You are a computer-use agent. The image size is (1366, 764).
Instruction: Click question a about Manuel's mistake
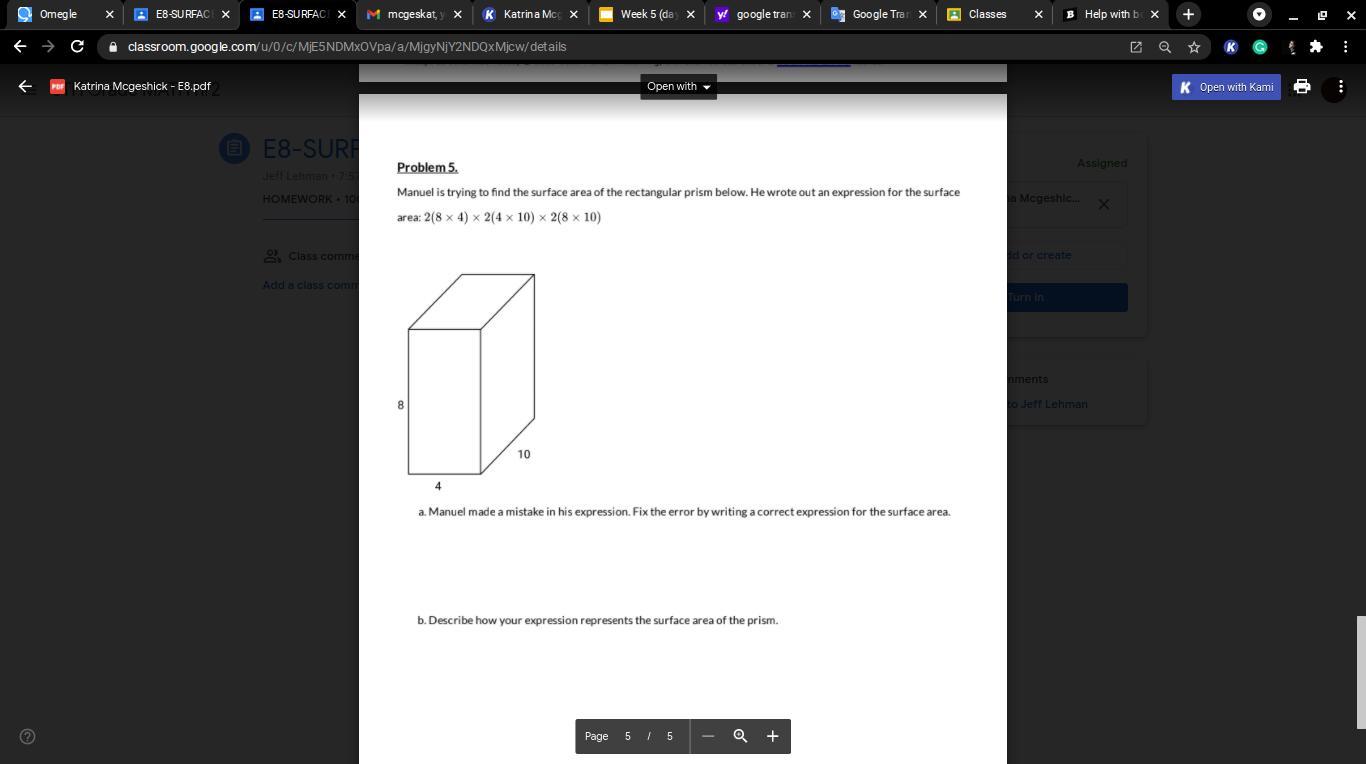click(x=684, y=511)
